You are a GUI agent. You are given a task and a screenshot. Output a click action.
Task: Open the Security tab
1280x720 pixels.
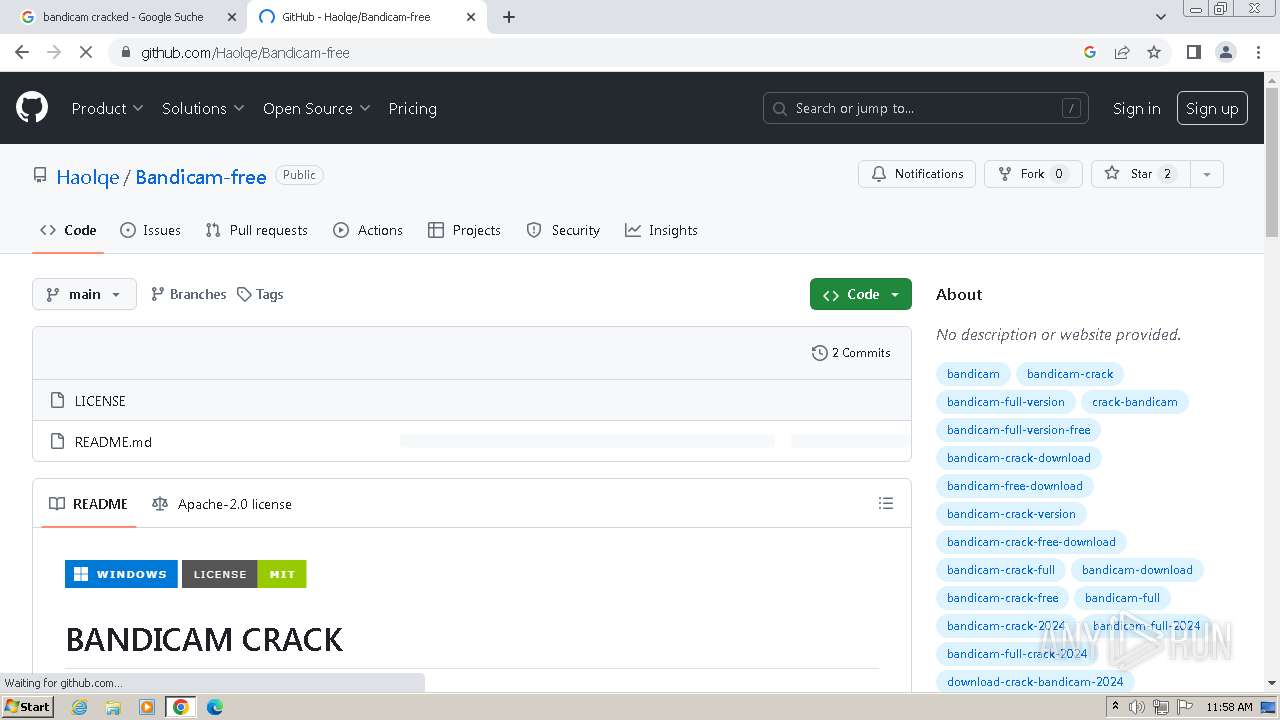tap(563, 230)
